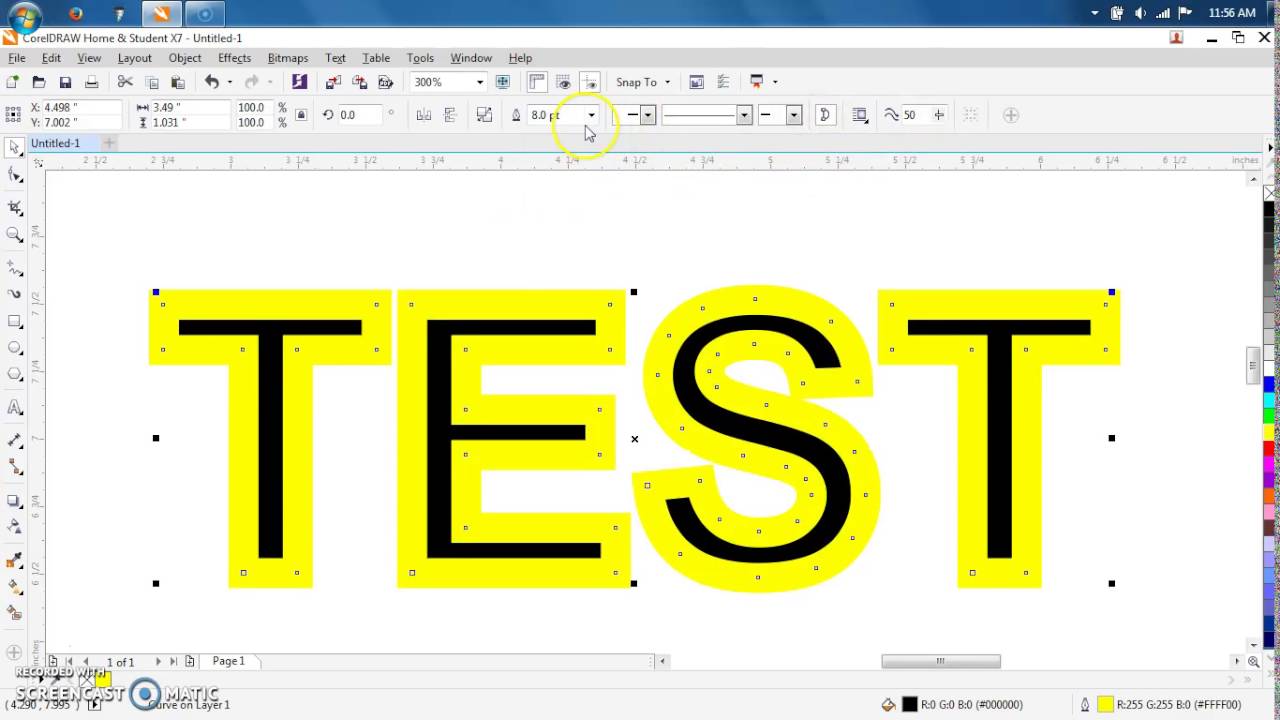
Task: Open the Edit menu
Action: pyautogui.click(x=51, y=58)
